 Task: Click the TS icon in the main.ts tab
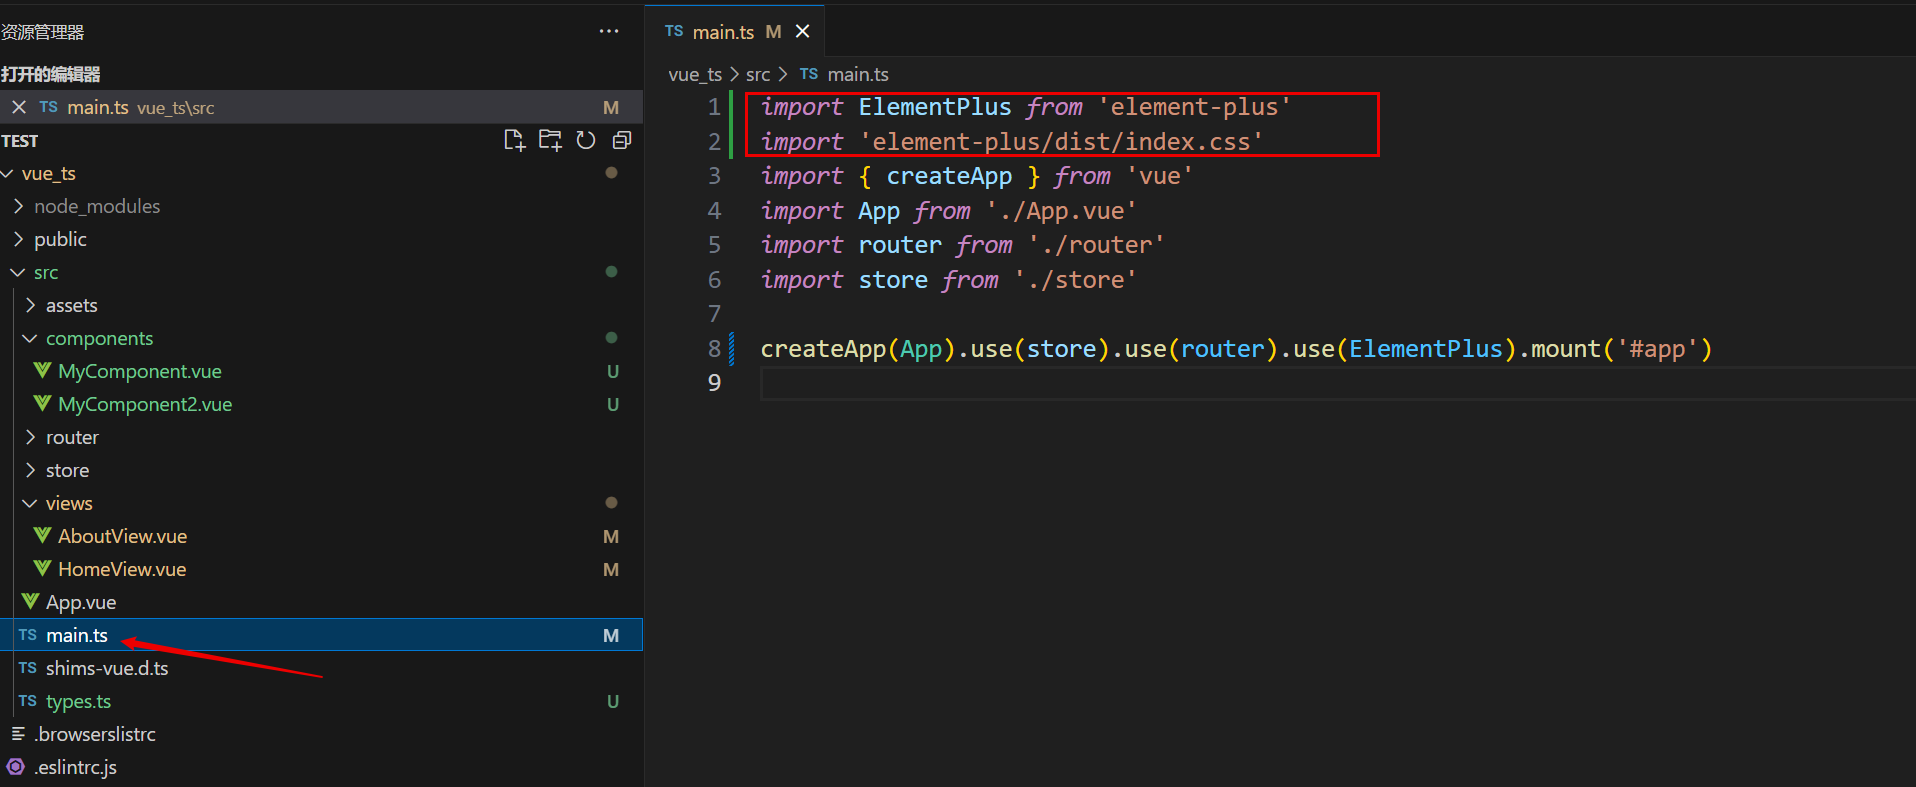[674, 31]
